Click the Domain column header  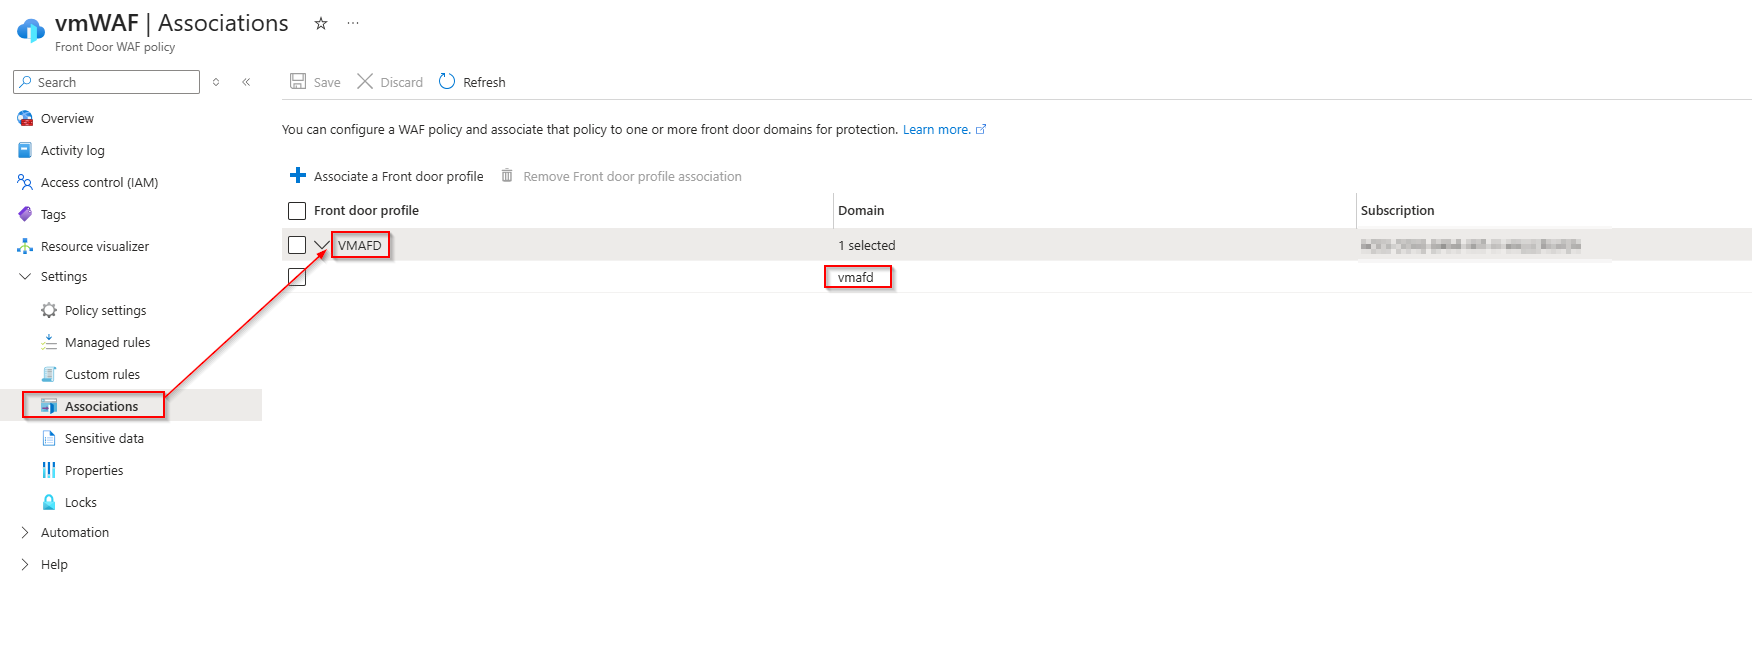[861, 210]
